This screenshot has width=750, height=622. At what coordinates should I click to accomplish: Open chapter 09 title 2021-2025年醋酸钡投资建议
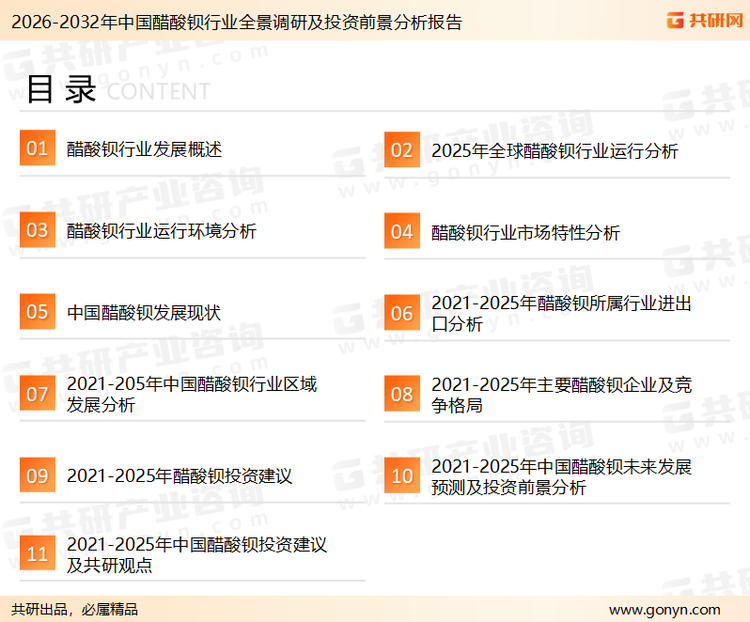click(180, 476)
